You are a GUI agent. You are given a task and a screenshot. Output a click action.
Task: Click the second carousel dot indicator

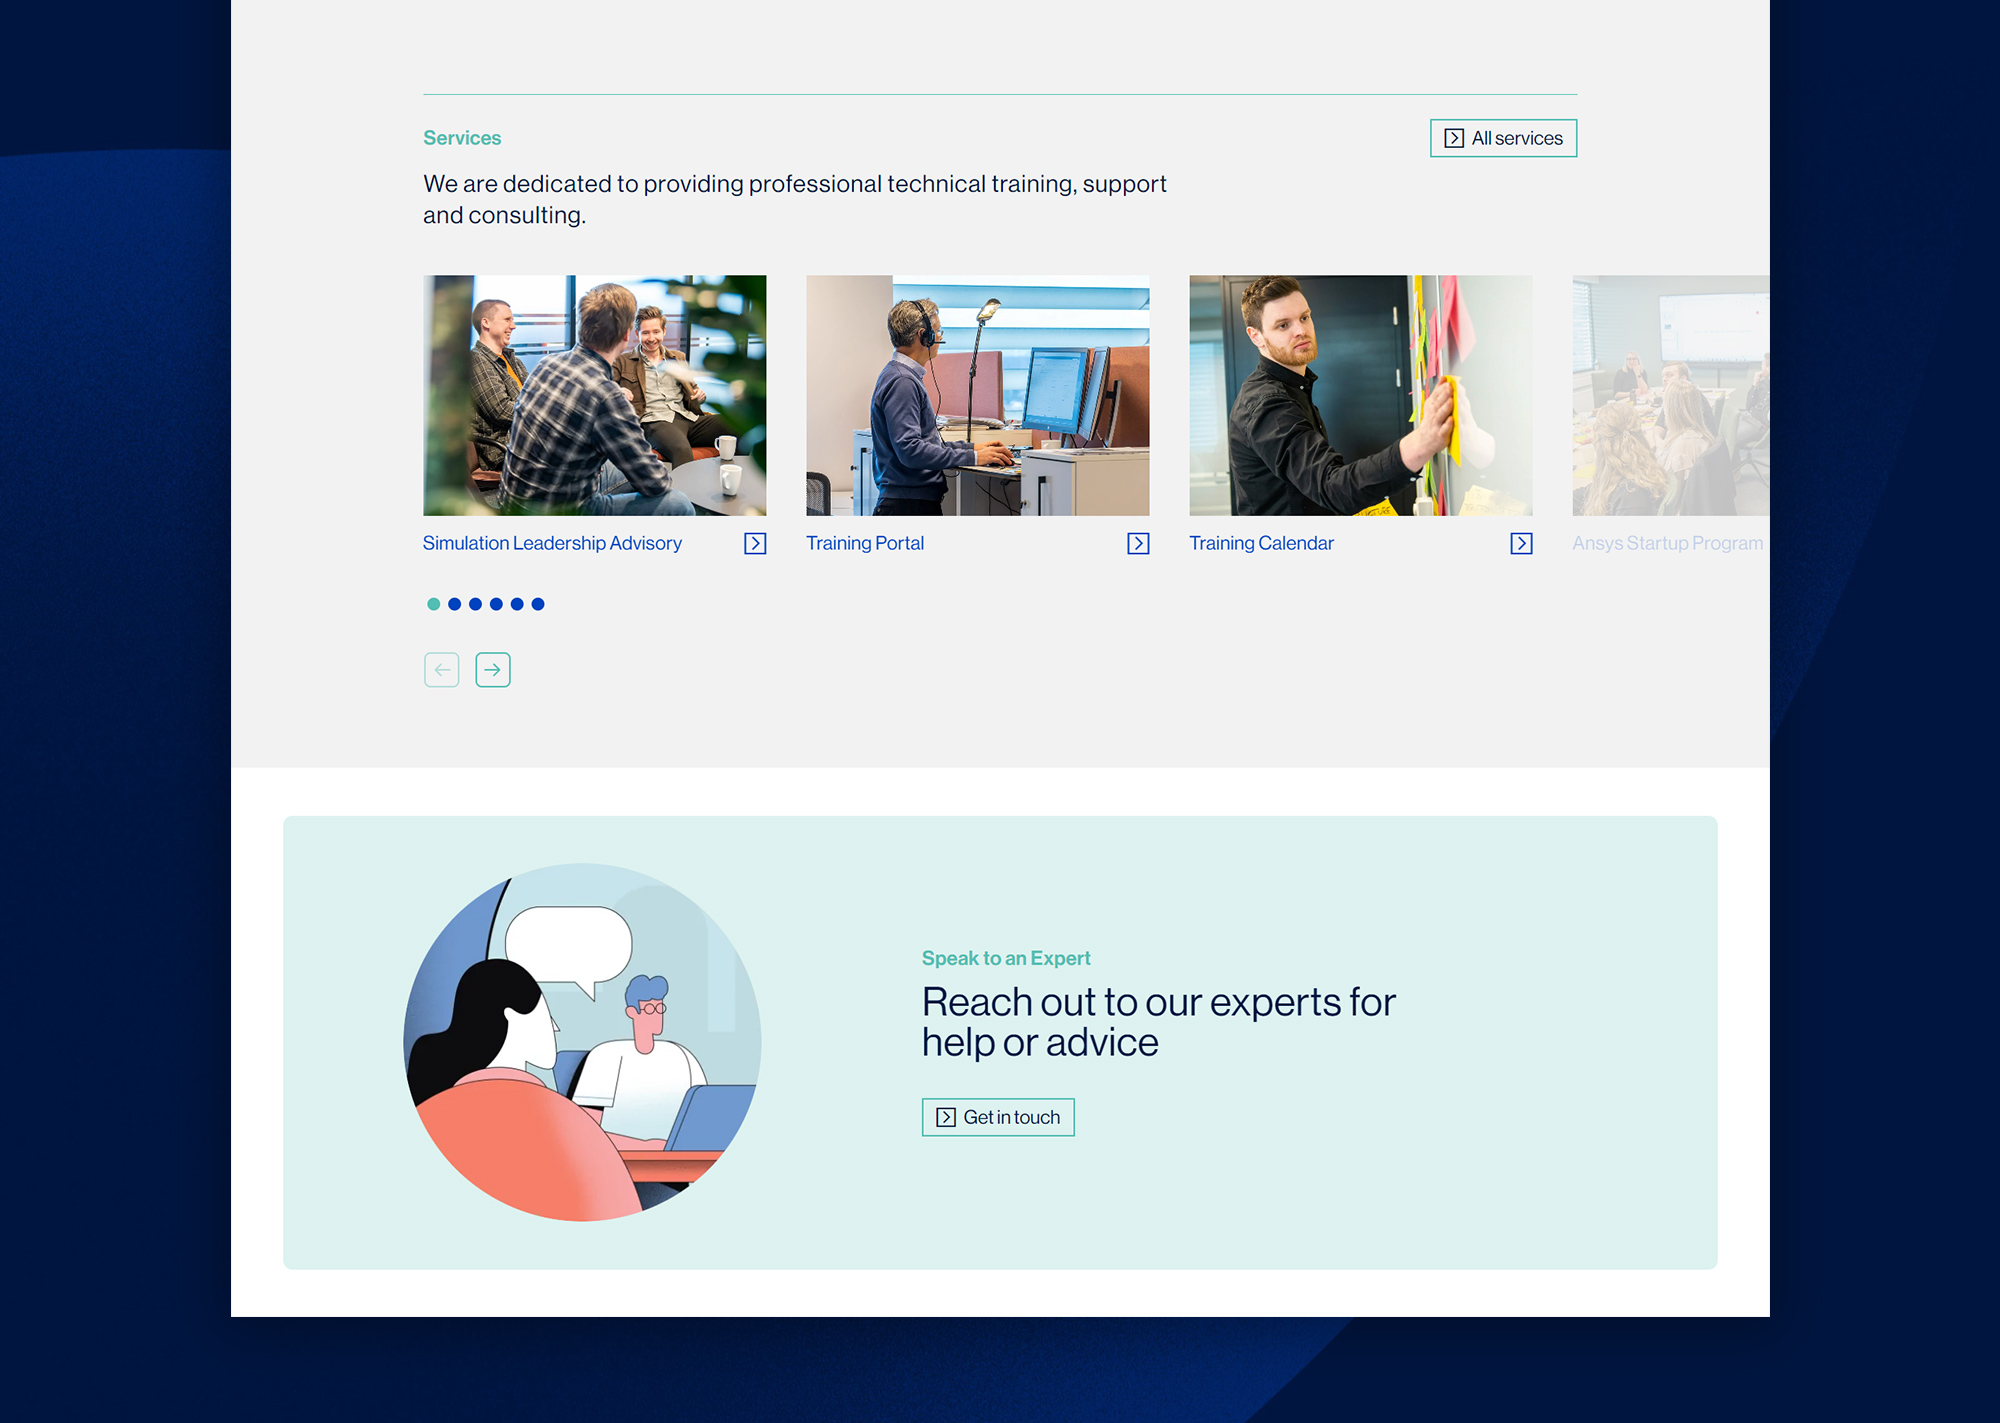tap(454, 604)
